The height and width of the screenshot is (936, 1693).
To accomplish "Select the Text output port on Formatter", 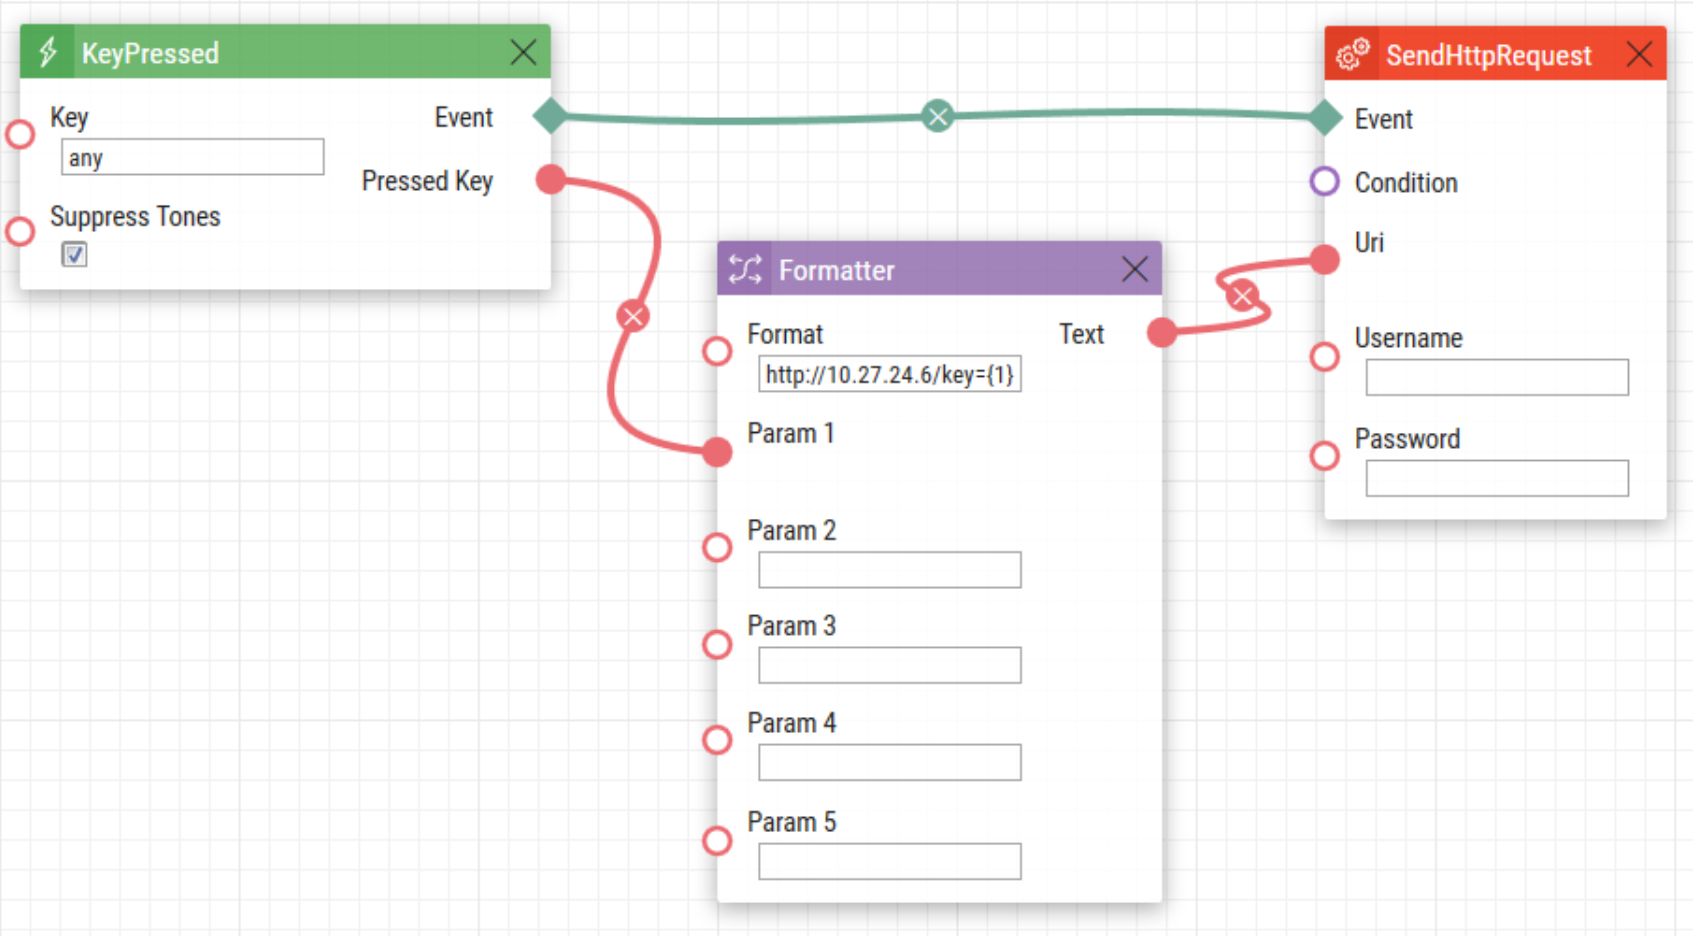I will pos(1160,333).
